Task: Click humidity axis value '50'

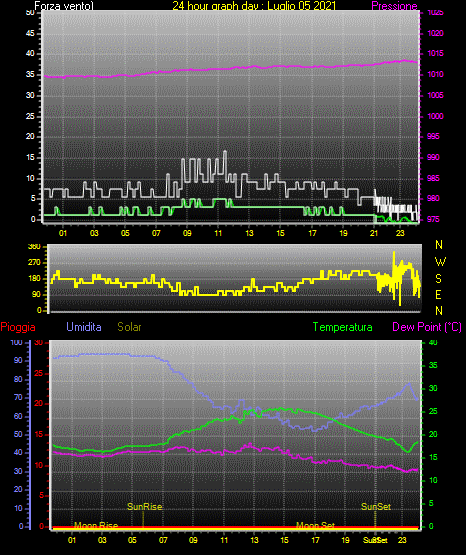Action: (18, 434)
